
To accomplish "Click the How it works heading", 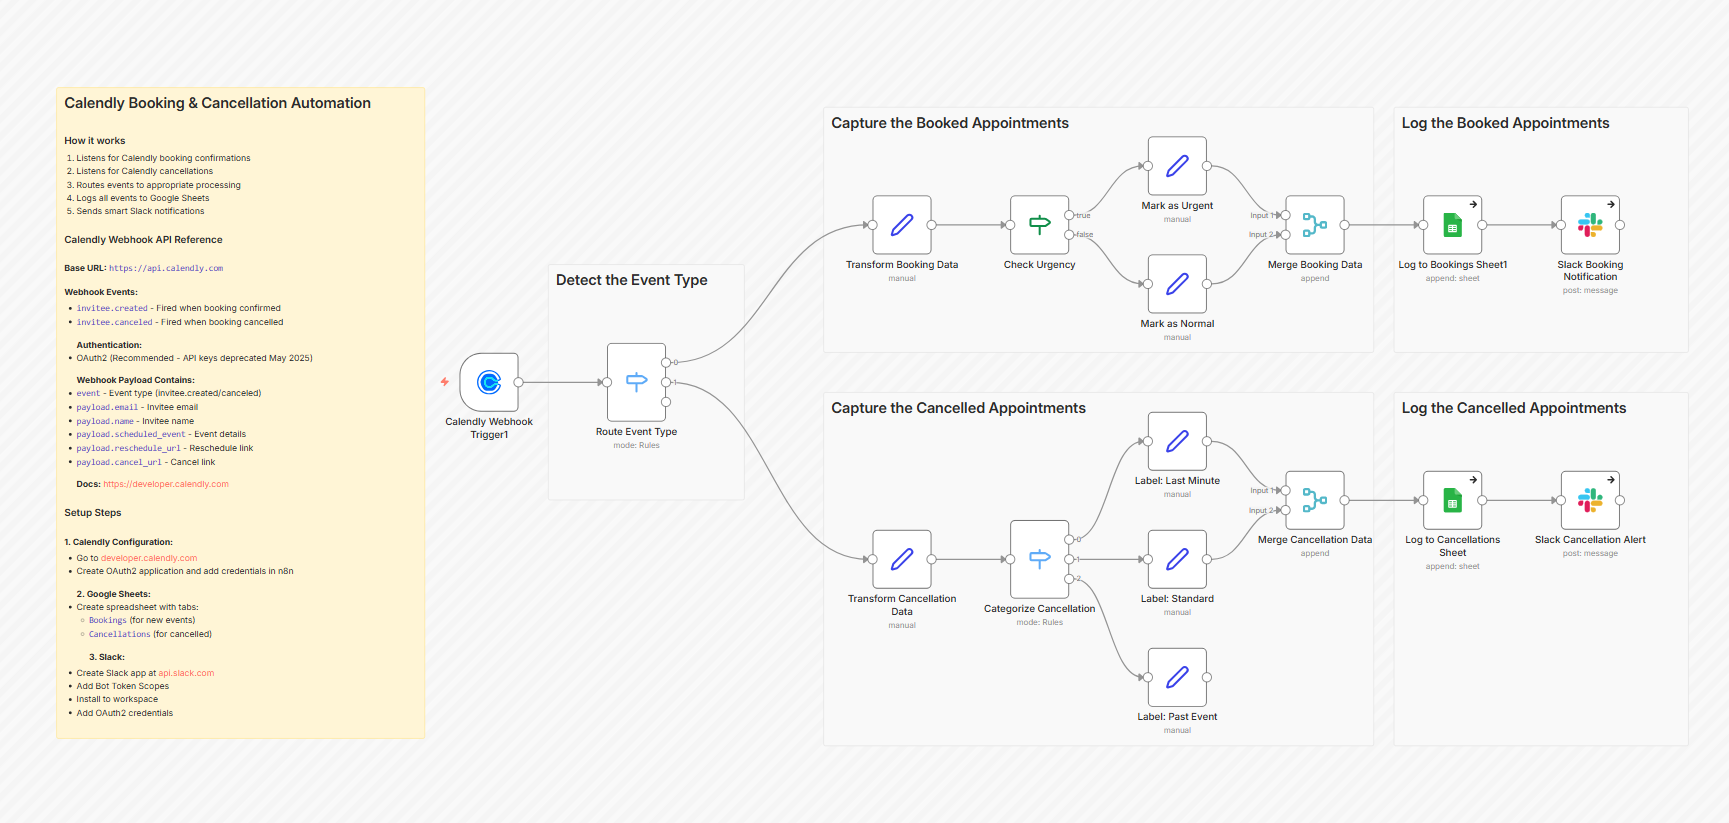I will 95,141.
